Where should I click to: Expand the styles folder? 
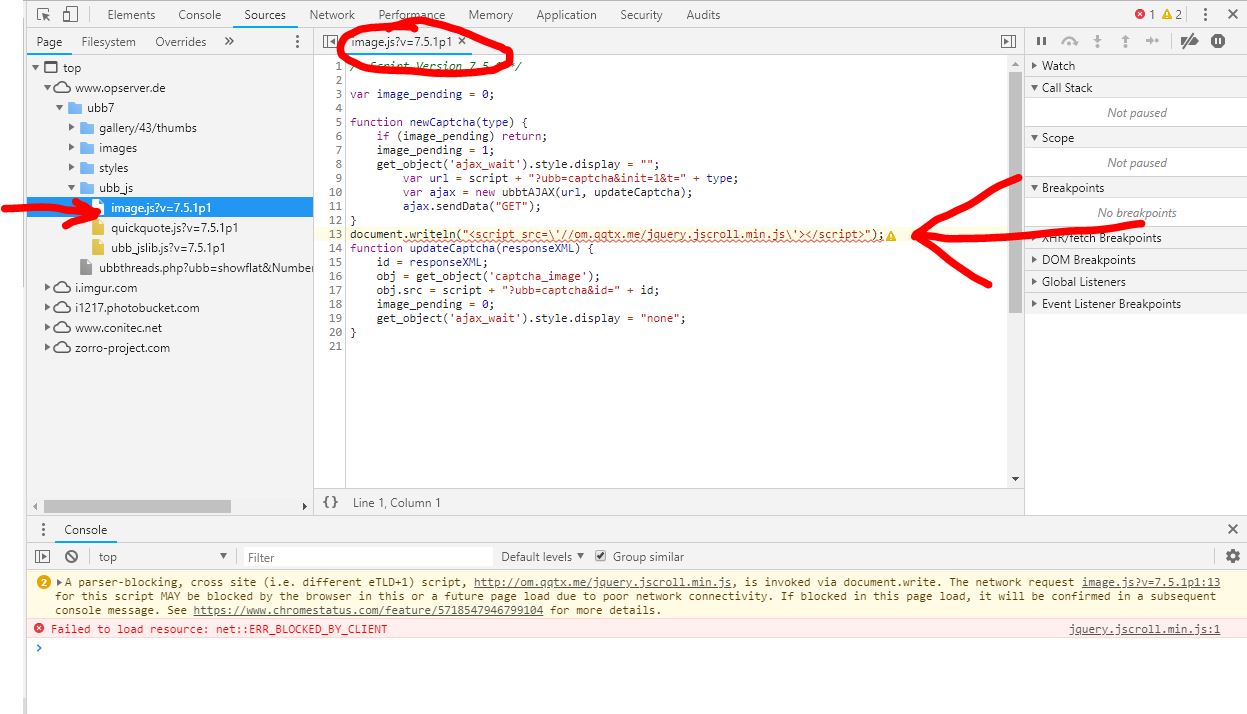click(x=72, y=167)
